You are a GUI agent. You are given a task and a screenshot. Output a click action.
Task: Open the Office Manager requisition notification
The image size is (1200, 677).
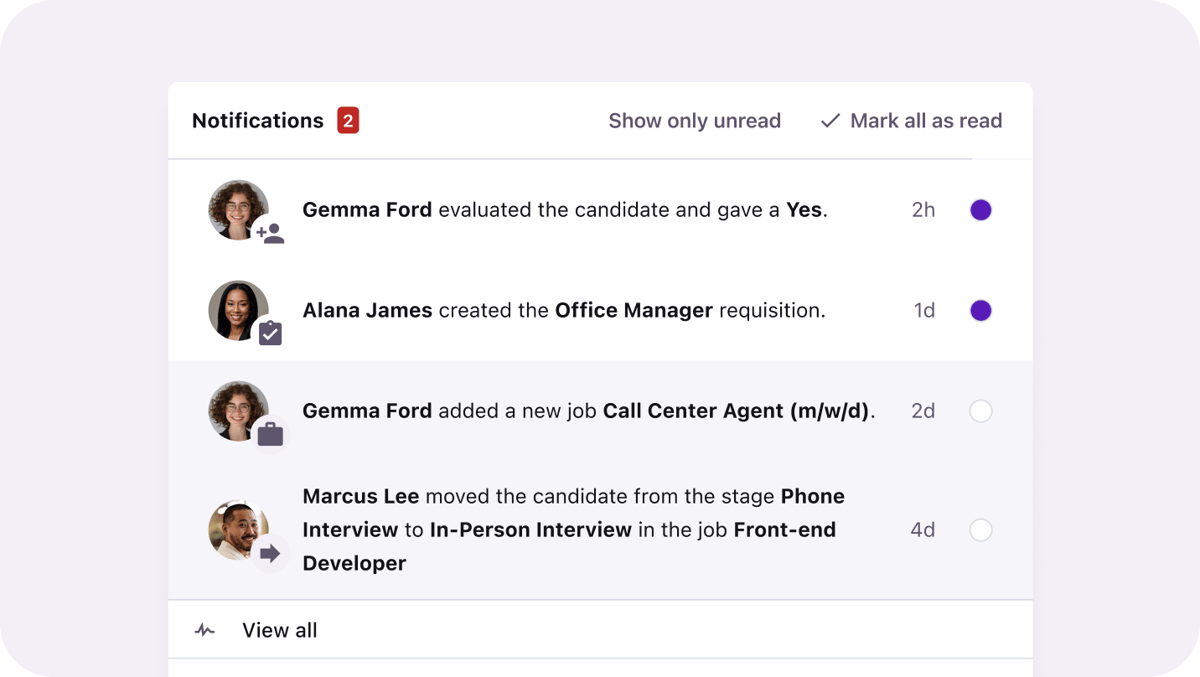[x=563, y=310]
